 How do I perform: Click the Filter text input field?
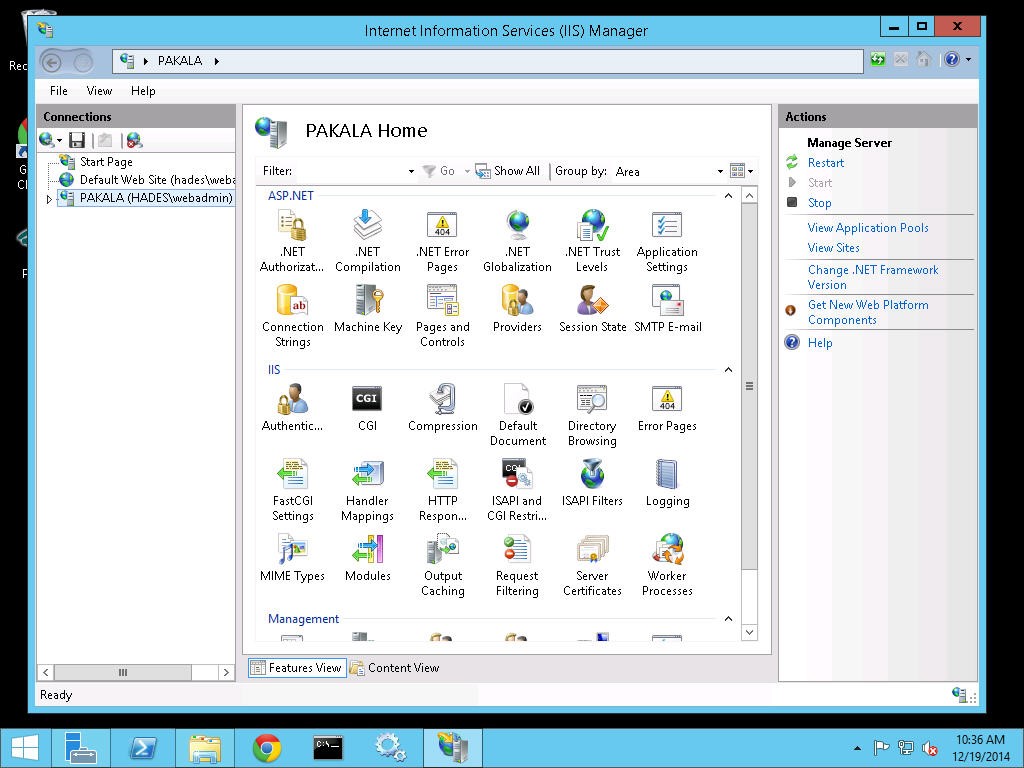(350, 171)
